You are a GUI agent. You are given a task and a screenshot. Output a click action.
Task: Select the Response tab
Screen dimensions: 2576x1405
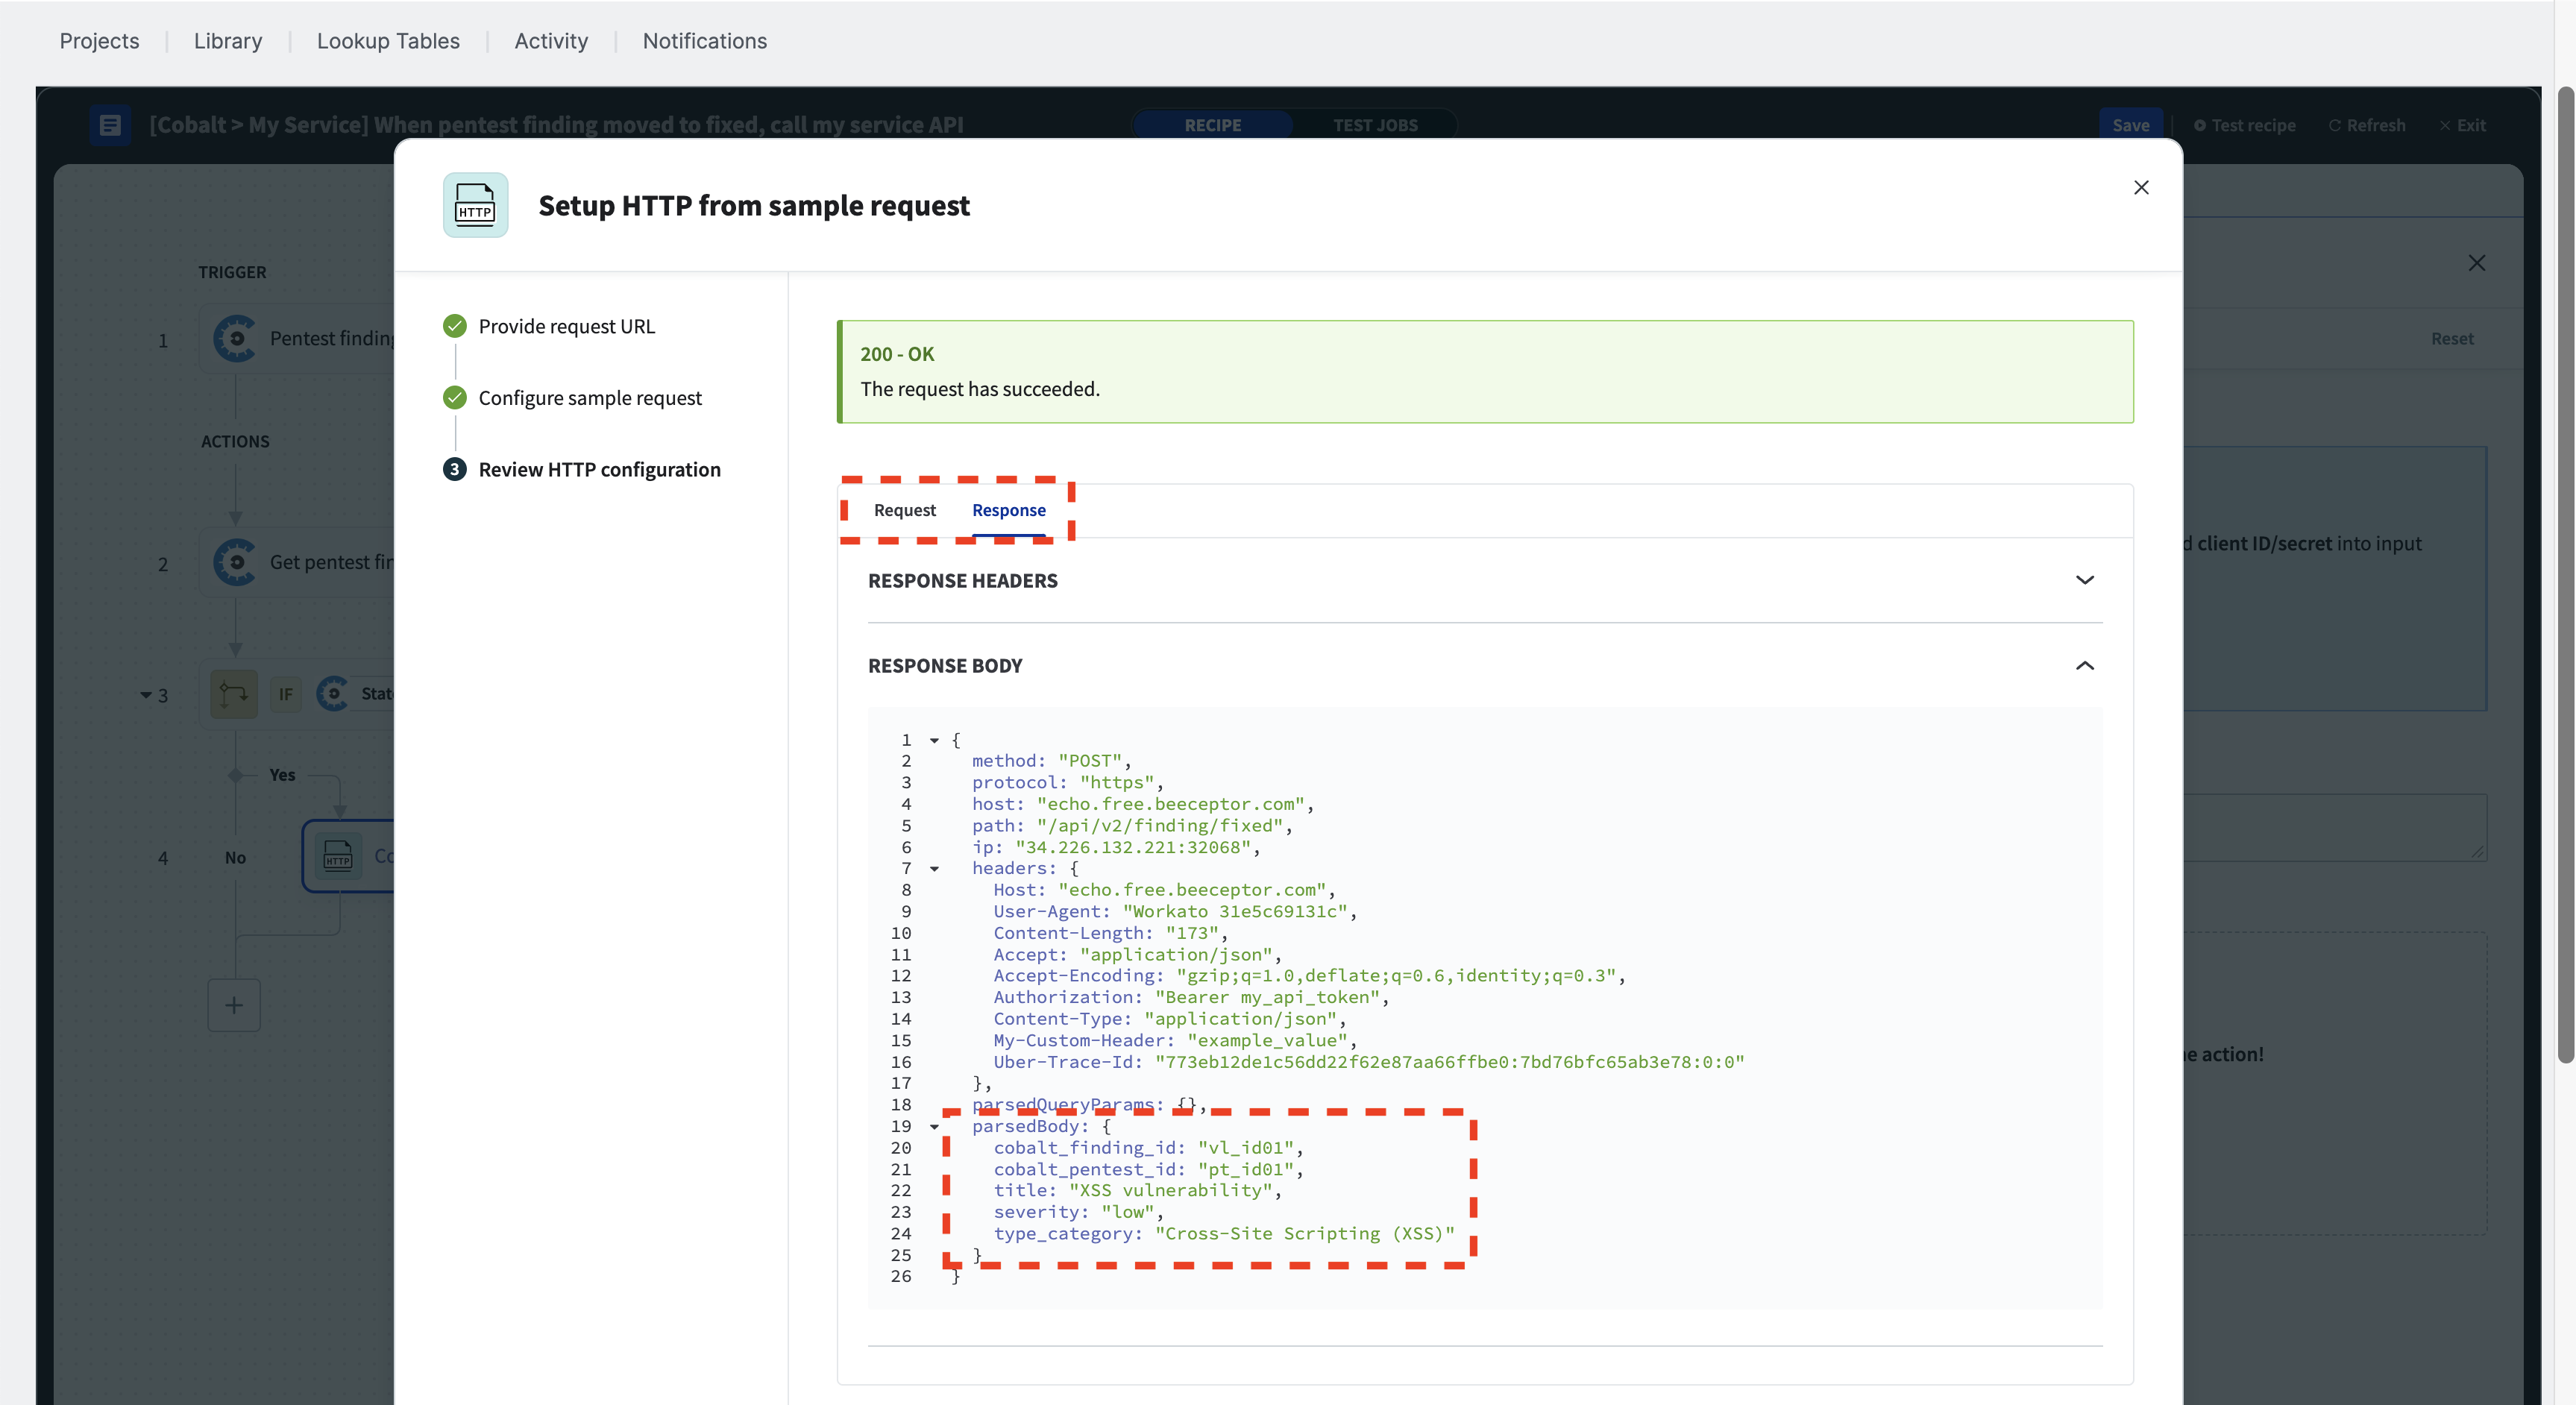pos(1008,510)
